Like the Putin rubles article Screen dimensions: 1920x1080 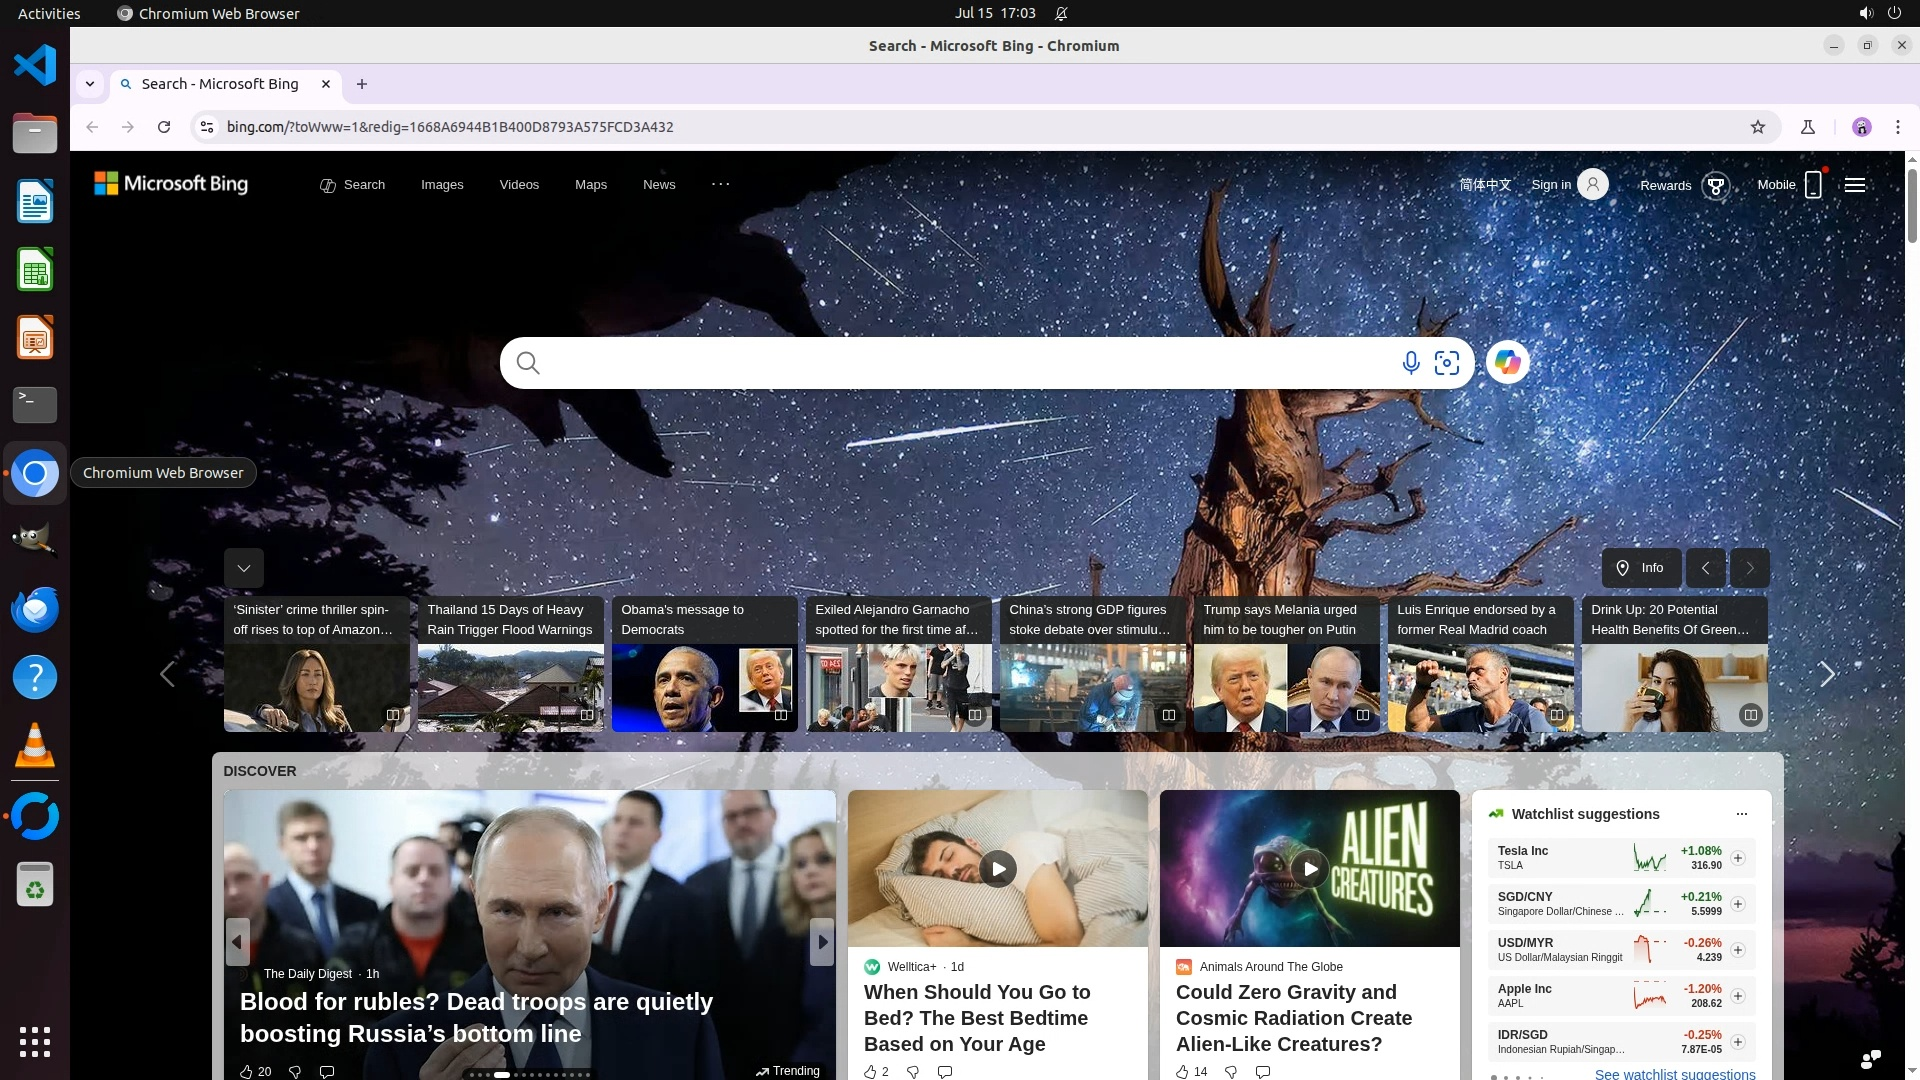[x=246, y=1071]
